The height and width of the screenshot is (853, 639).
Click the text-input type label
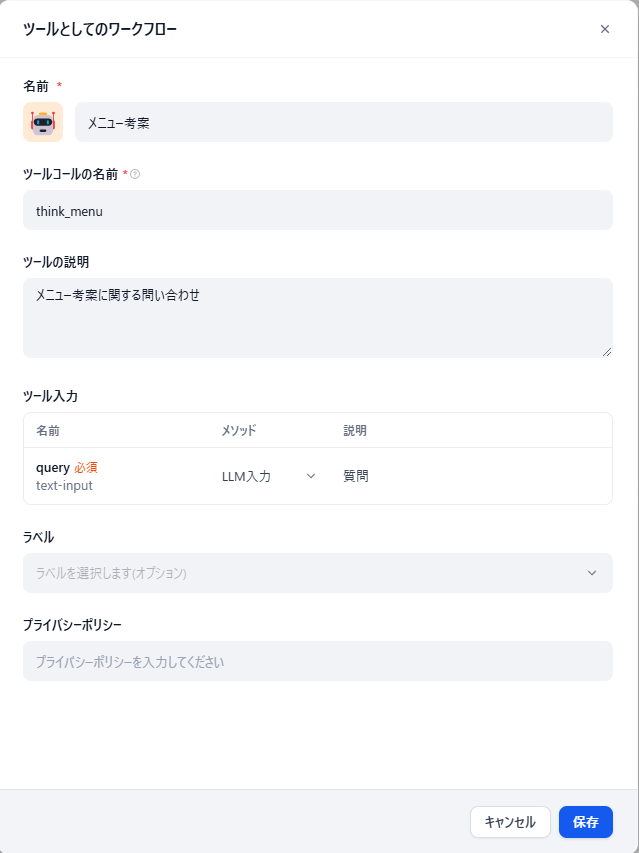click(64, 486)
